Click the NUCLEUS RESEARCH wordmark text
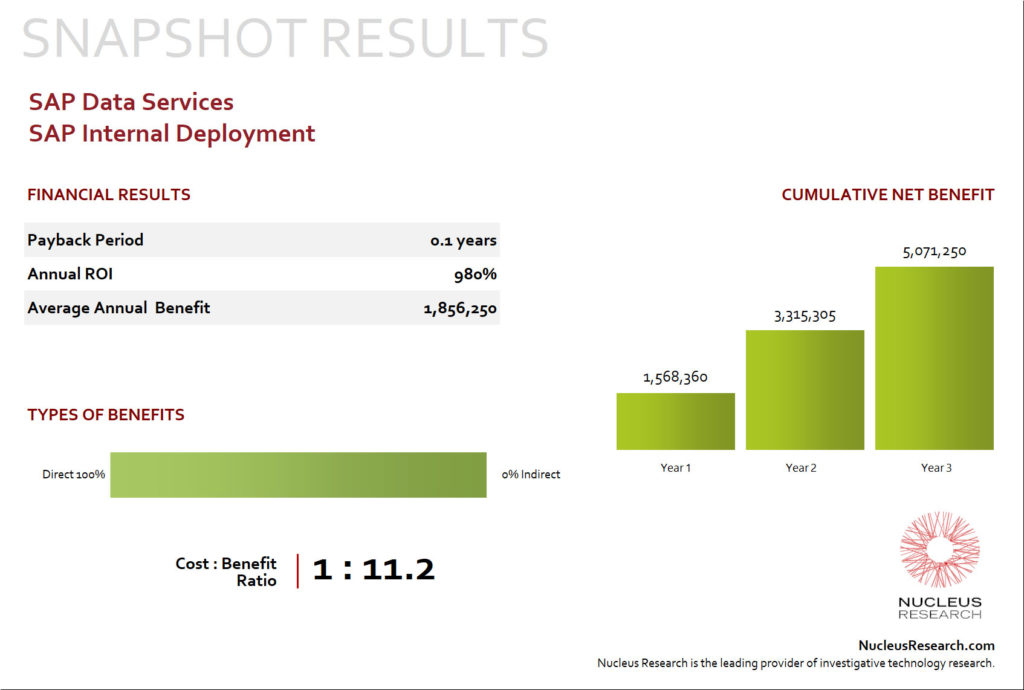Viewport: 1024px width, 690px height. click(940, 608)
